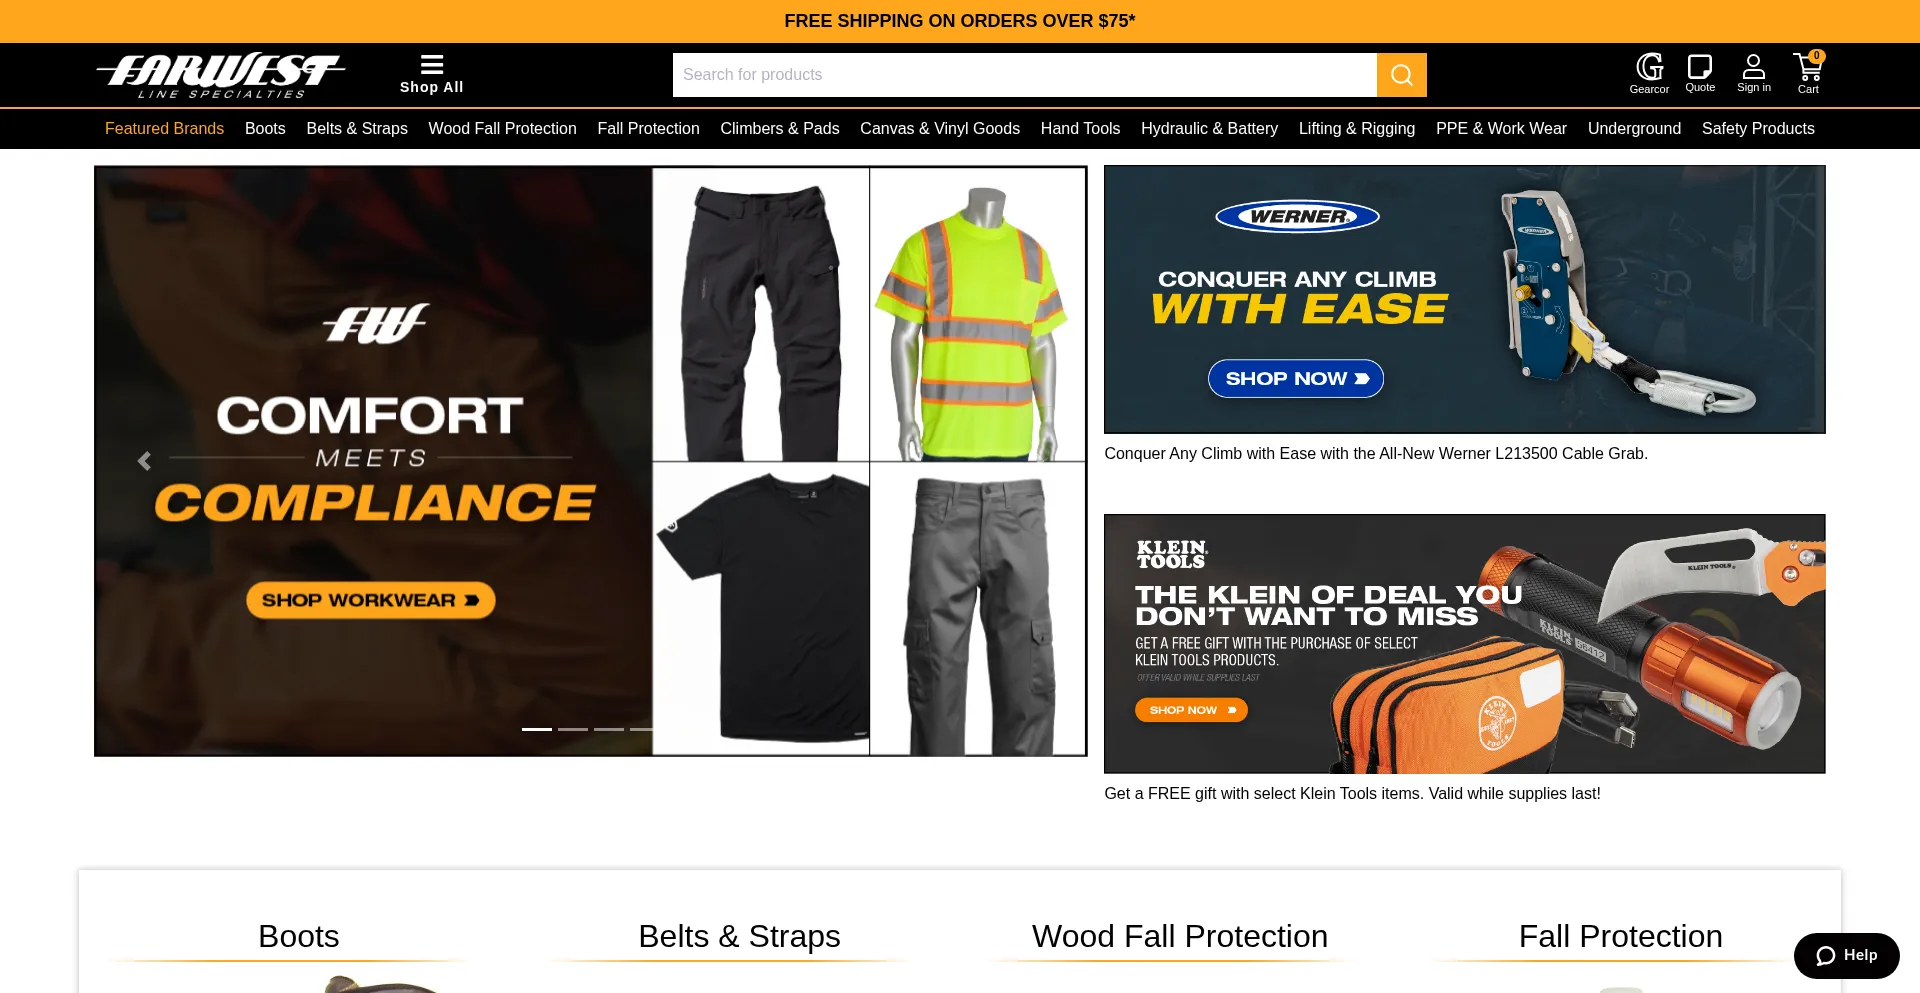The image size is (1920, 993).
Task: Open the Help chat widget
Action: click(x=1846, y=955)
